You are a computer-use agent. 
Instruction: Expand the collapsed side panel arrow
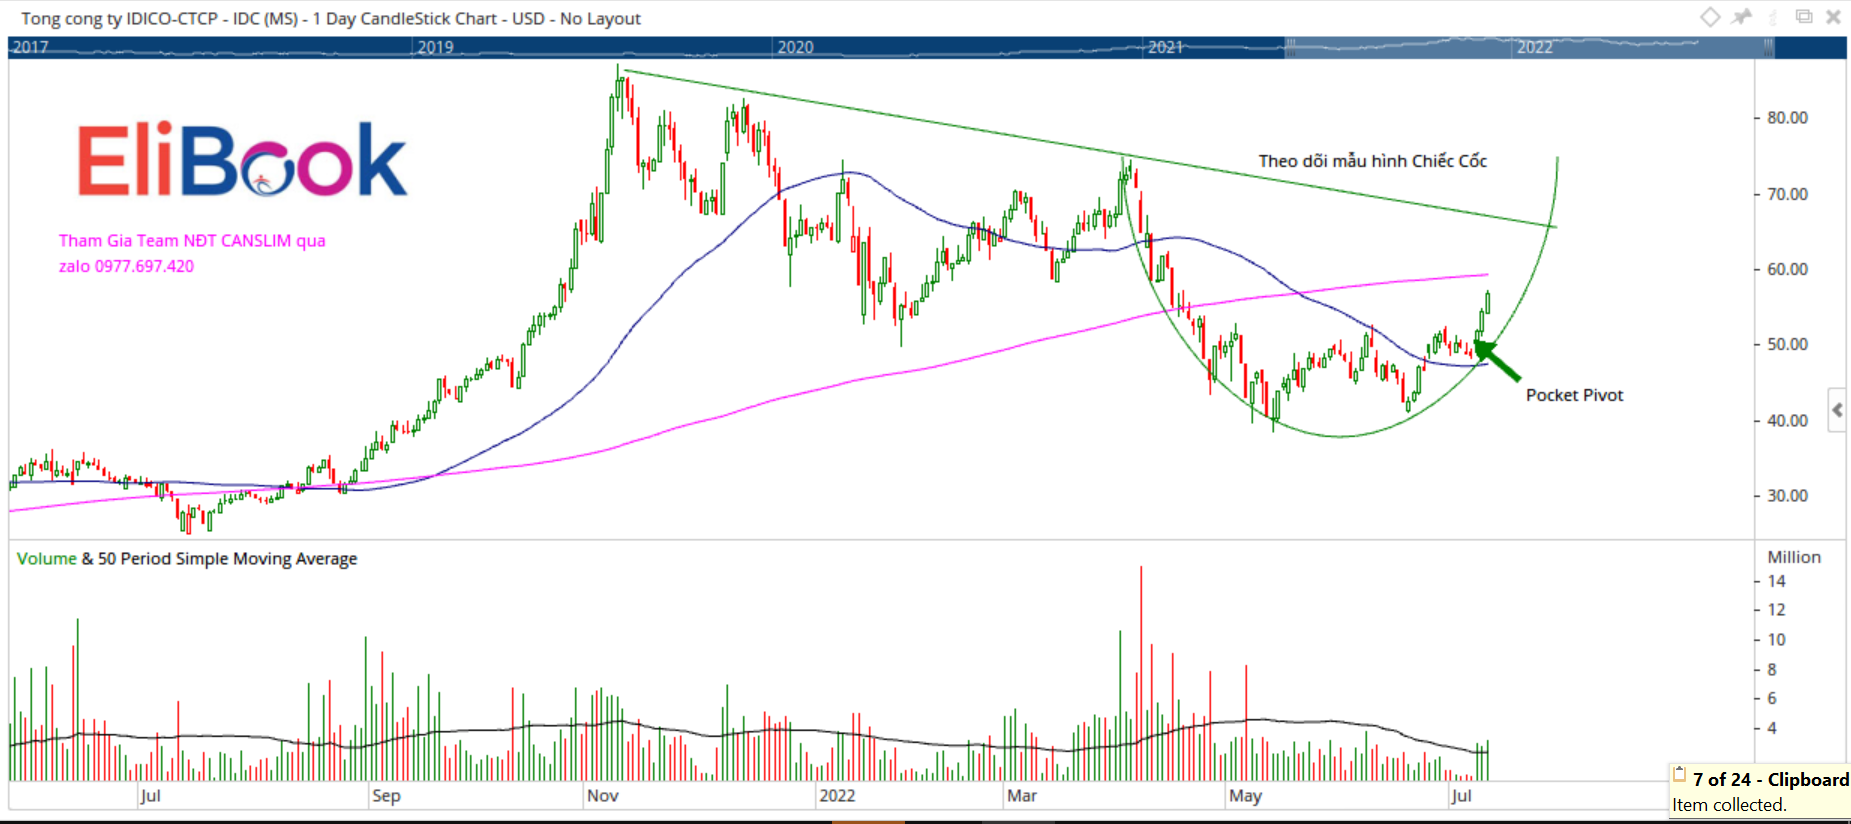coord(1837,410)
